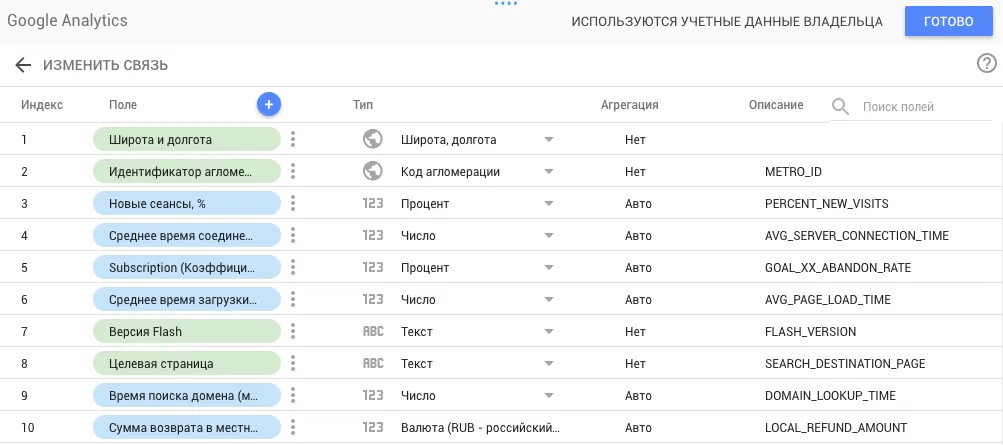
Task: Click 123 type icon in LOCAL_REFUND_AMOUNT row
Action: pyautogui.click(x=373, y=427)
